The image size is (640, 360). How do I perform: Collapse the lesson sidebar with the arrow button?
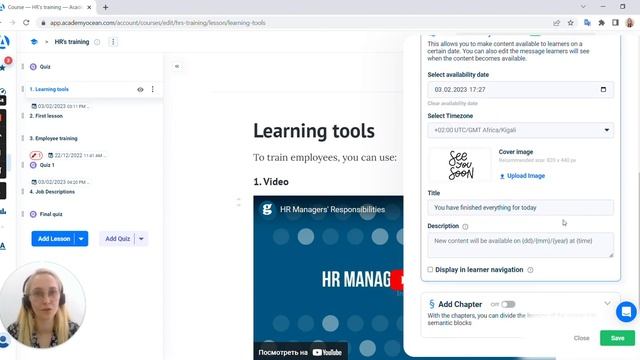click(177, 66)
